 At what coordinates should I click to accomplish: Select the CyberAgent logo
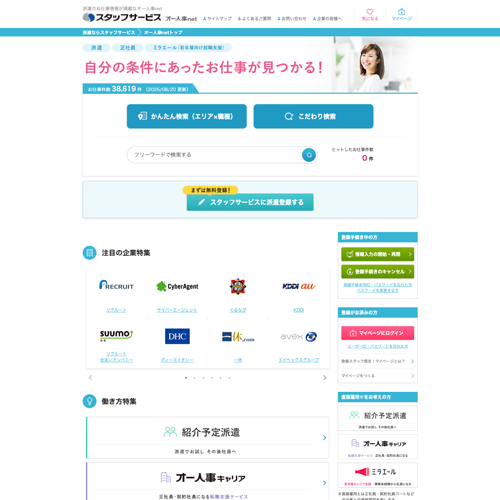177,286
